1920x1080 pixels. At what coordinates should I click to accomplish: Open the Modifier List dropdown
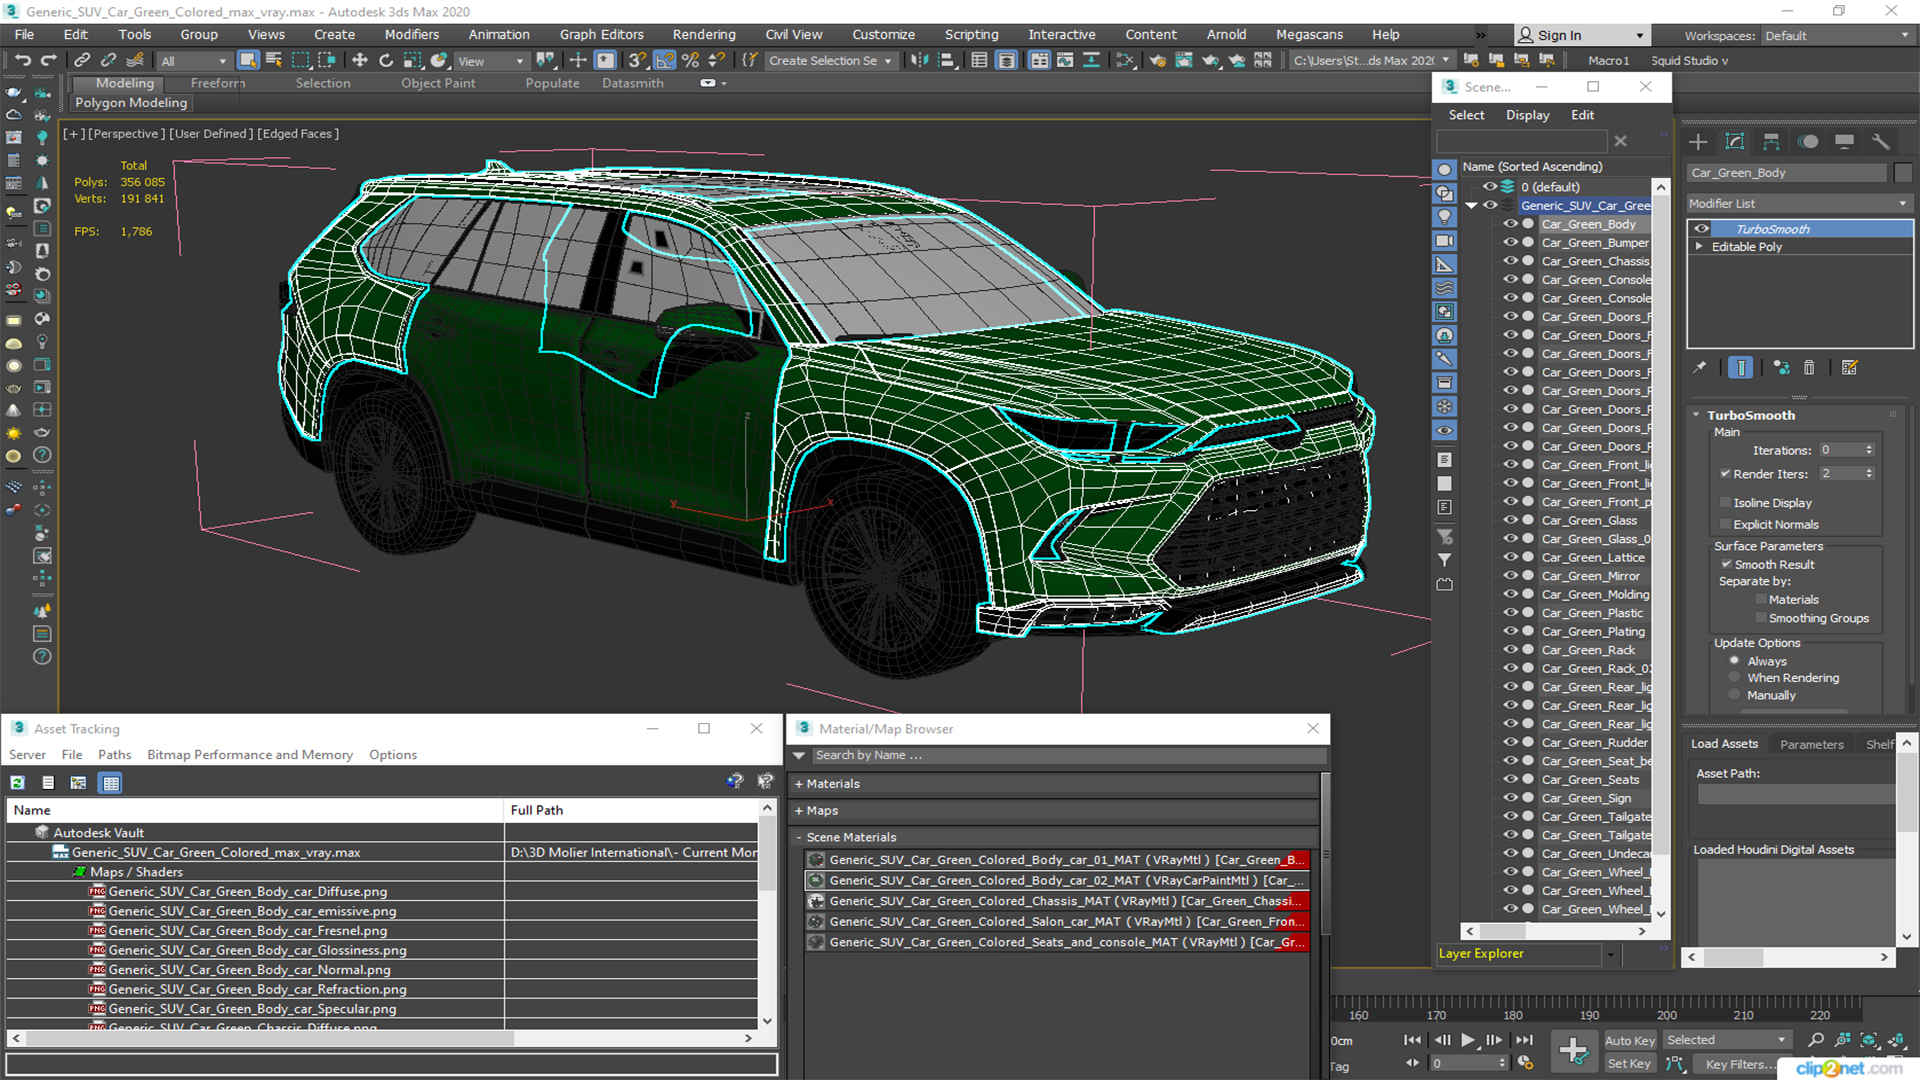click(x=1799, y=204)
